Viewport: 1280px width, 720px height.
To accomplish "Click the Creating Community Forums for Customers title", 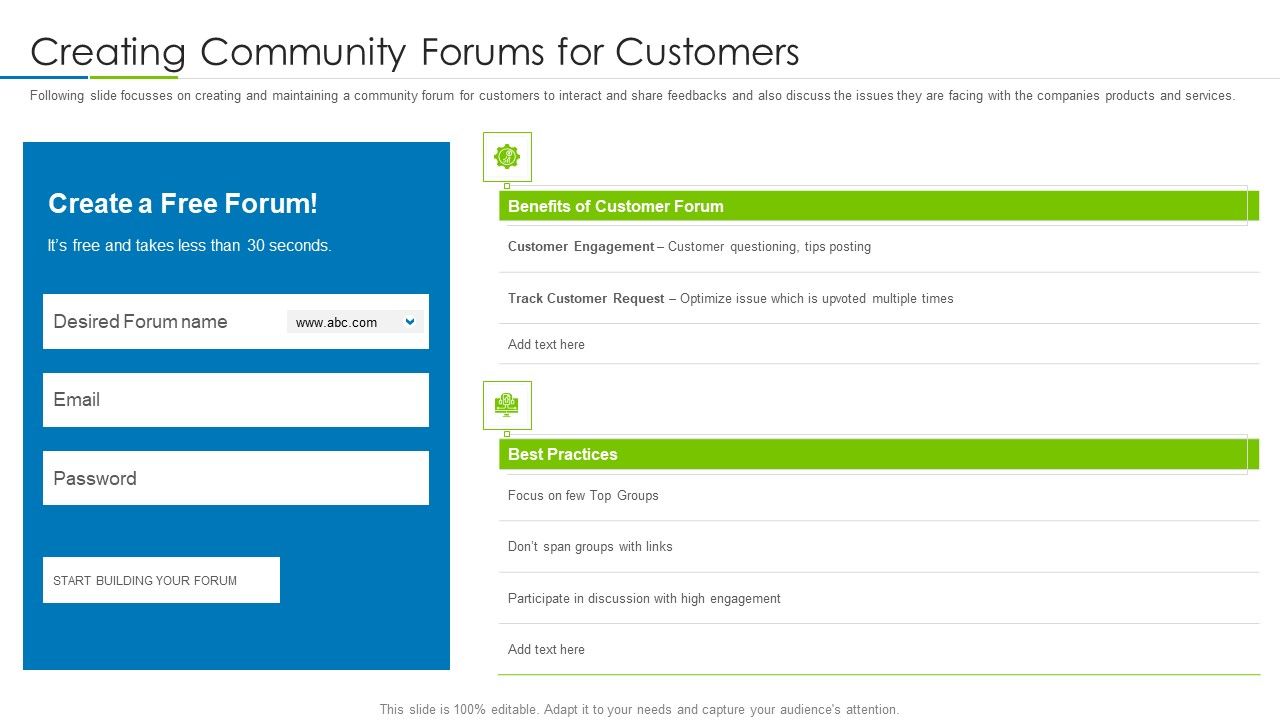I will [415, 51].
